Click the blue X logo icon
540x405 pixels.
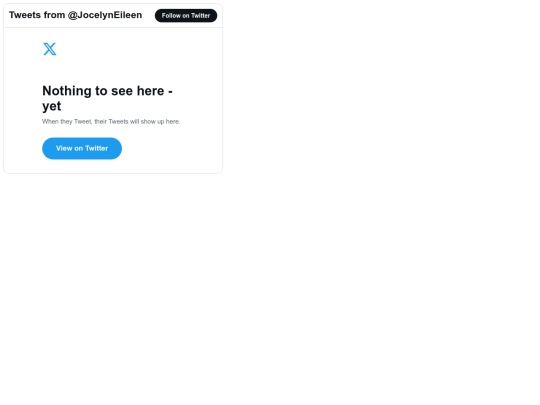50,49
